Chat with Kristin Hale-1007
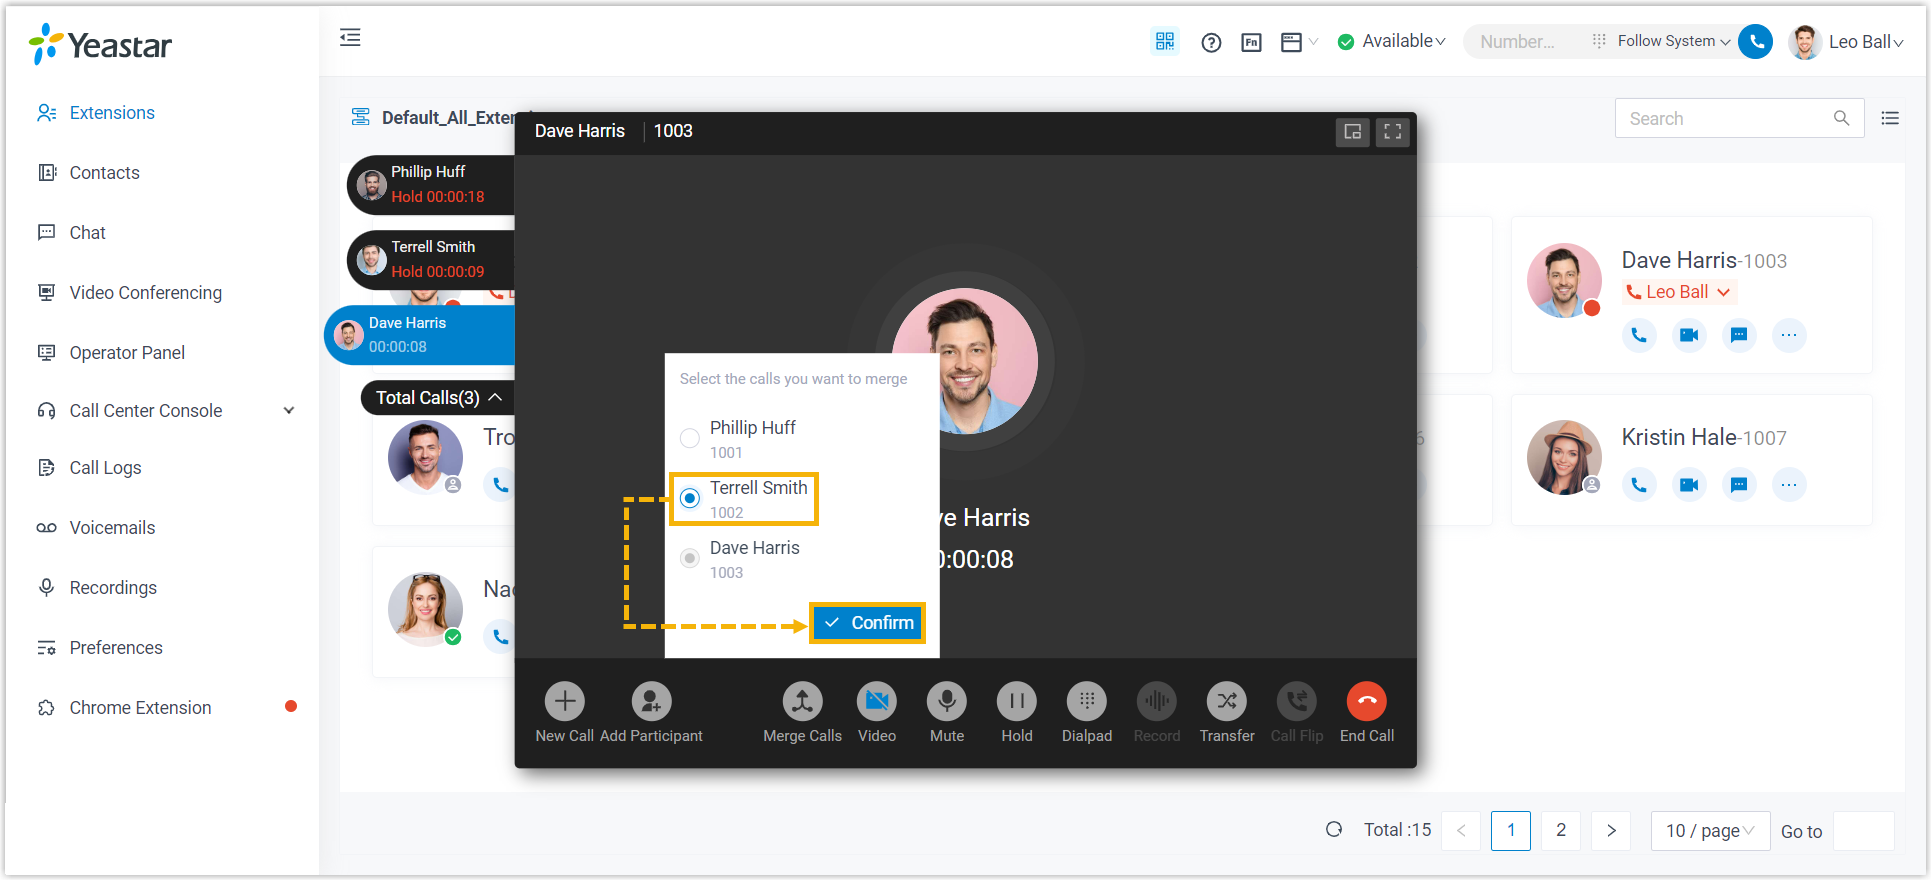This screenshot has height=881, width=1932. pyautogui.click(x=1739, y=485)
